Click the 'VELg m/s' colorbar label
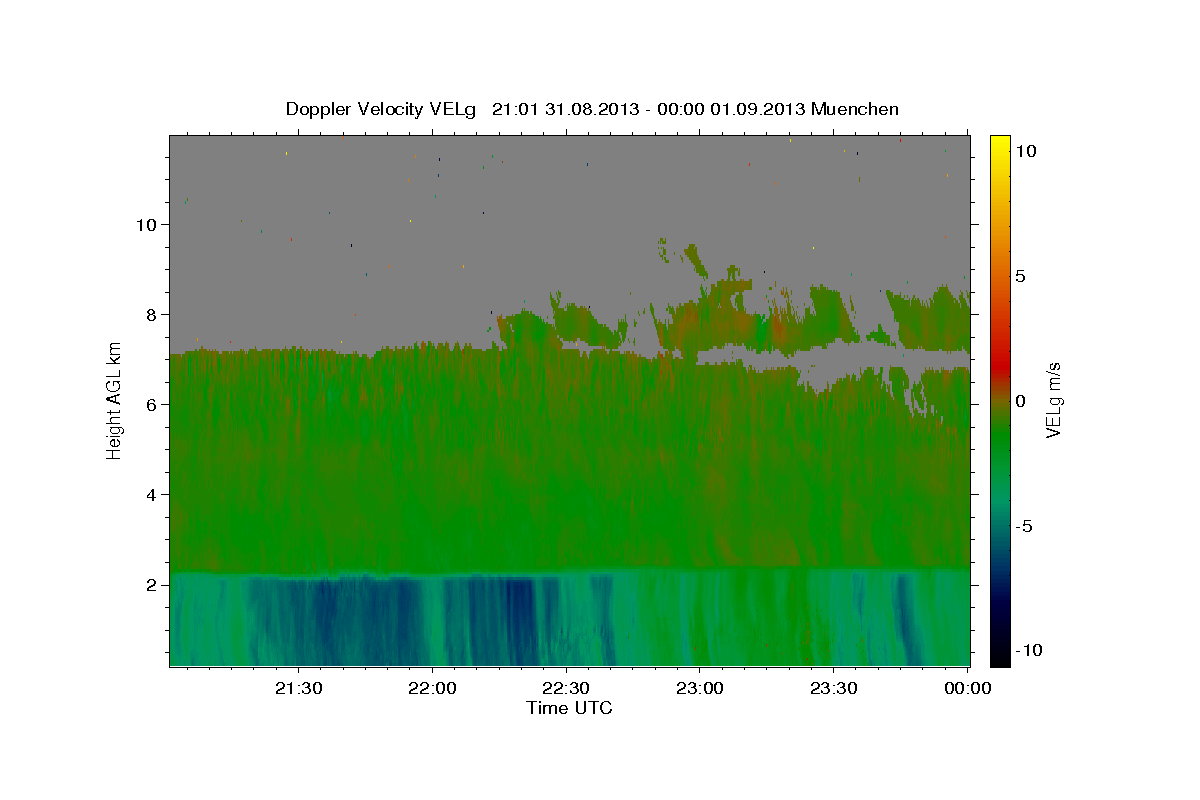The image size is (1200, 800). (1053, 400)
